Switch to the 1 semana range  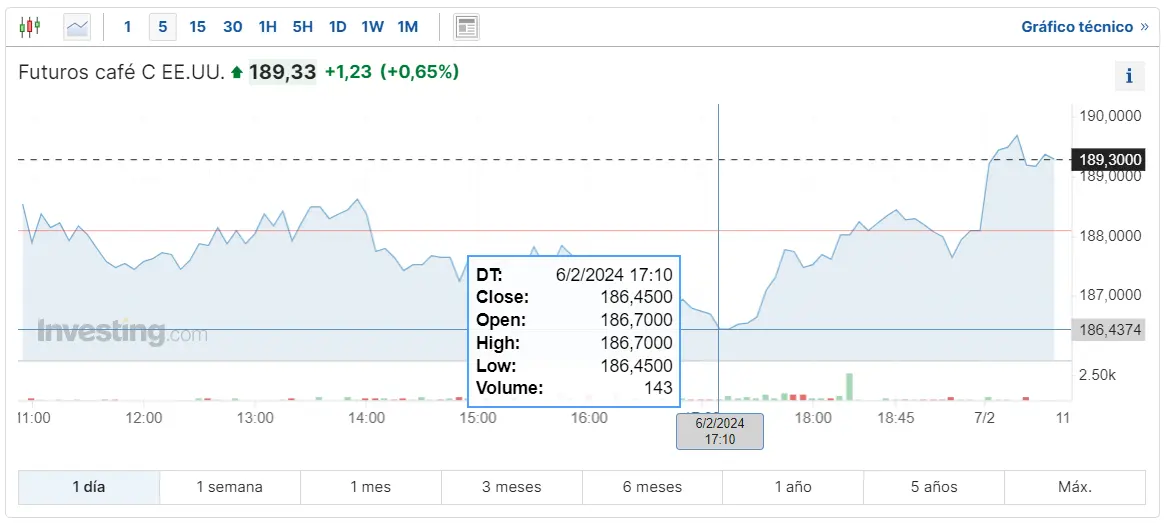[230, 487]
